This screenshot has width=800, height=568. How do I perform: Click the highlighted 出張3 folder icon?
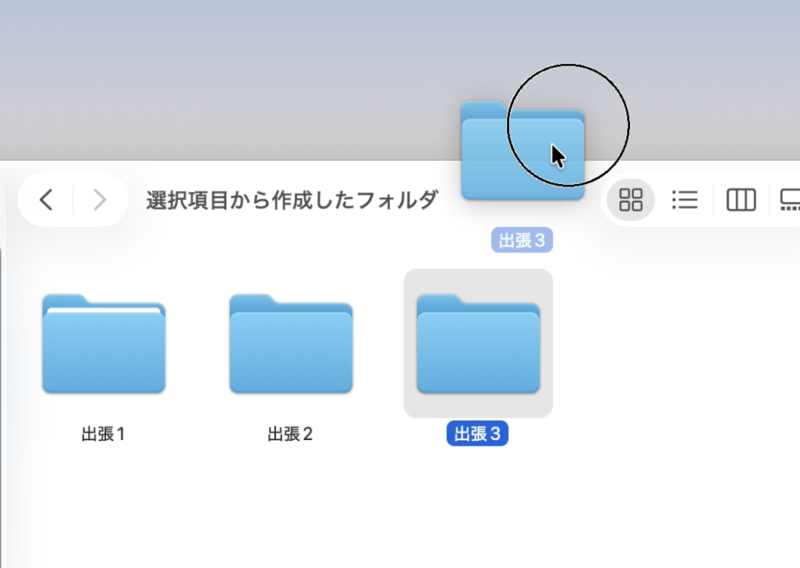click(478, 346)
